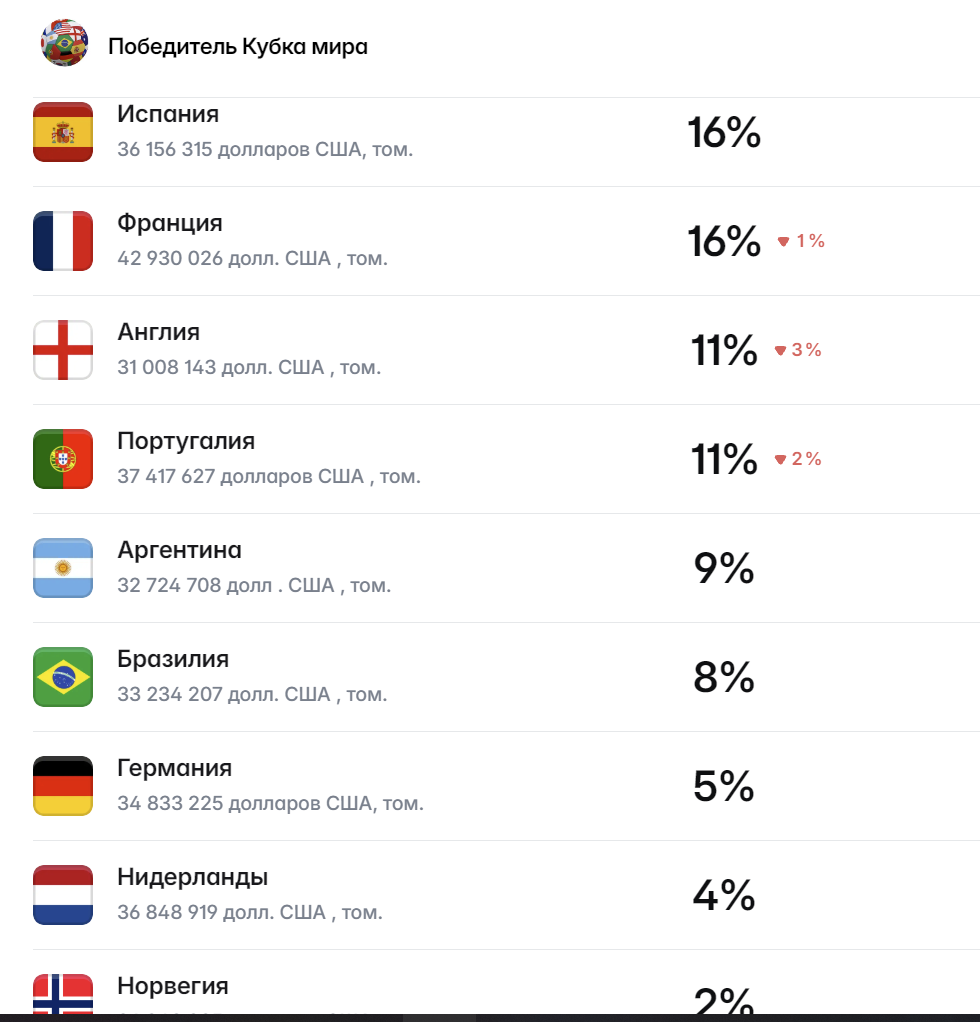Select the Spain flag icon
The image size is (980, 1022).
(63, 132)
